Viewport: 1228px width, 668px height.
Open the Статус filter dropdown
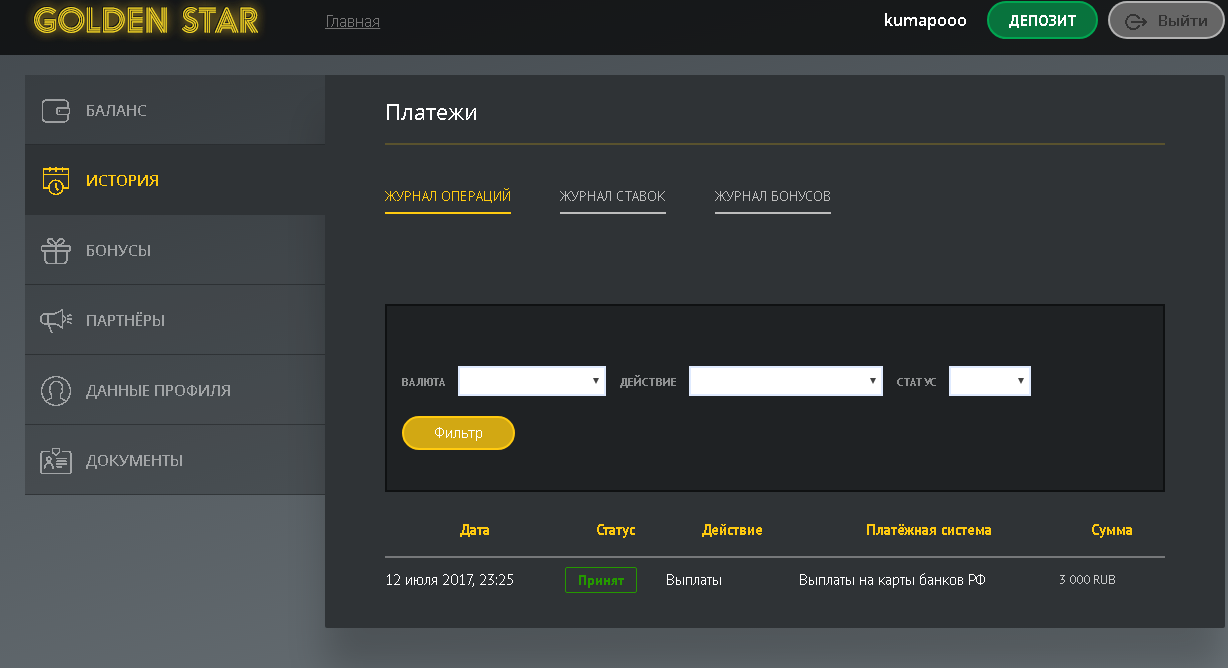pyautogui.click(x=989, y=381)
